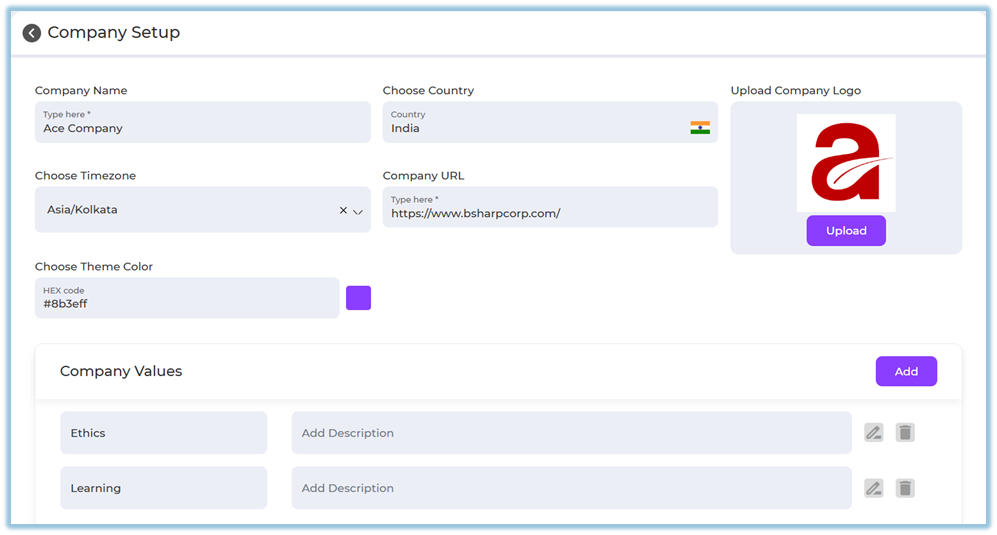Click the Company Name input field
Image resolution: width=997 pixels, height=535 pixels.
pos(202,122)
